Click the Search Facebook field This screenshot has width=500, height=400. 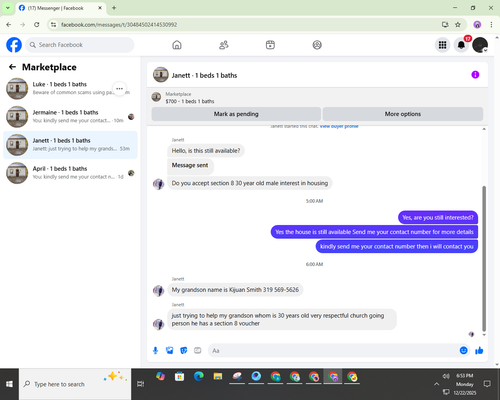click(x=80, y=45)
